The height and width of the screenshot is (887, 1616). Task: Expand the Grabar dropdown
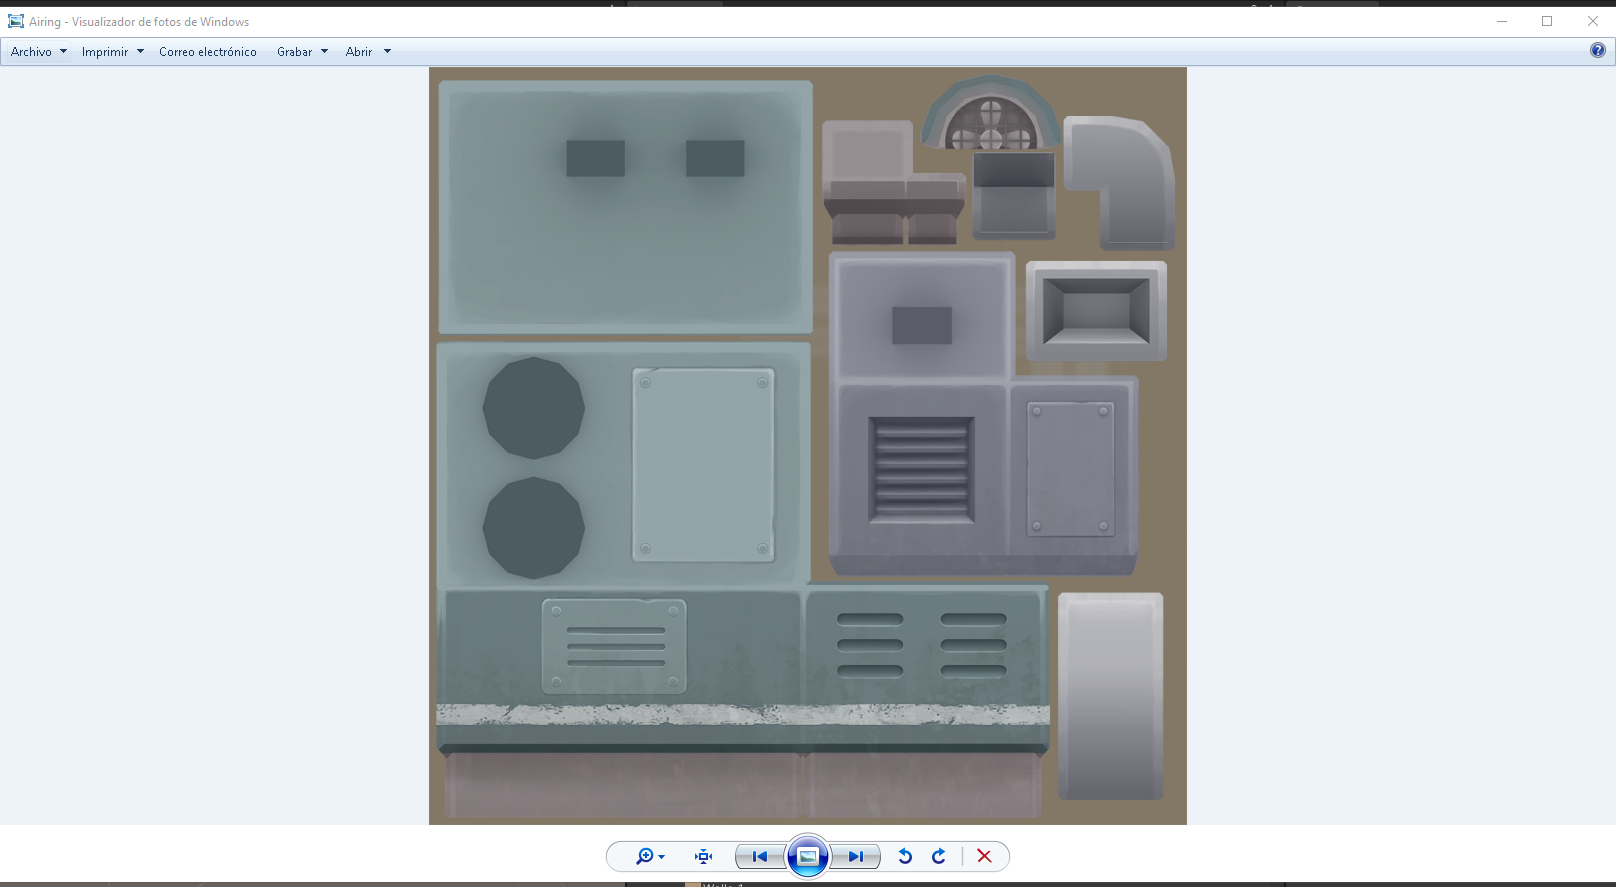click(x=302, y=52)
